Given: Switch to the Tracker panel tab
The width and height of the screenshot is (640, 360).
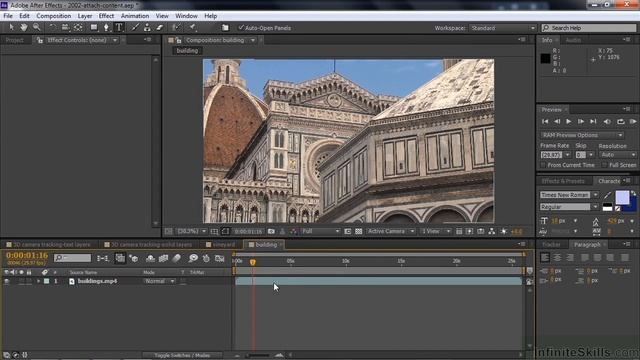Looking at the screenshot, I should coord(551,244).
